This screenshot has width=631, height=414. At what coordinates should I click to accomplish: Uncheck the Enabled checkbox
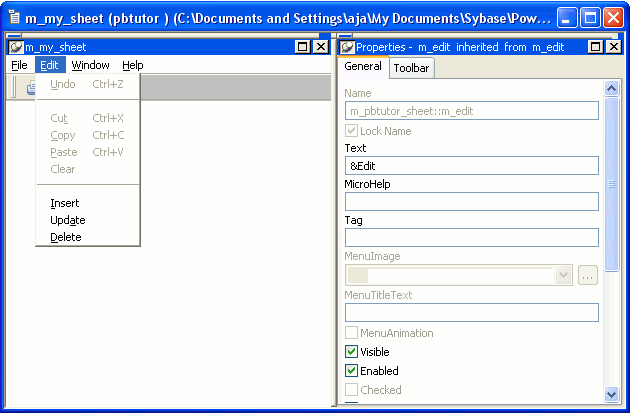tap(351, 371)
